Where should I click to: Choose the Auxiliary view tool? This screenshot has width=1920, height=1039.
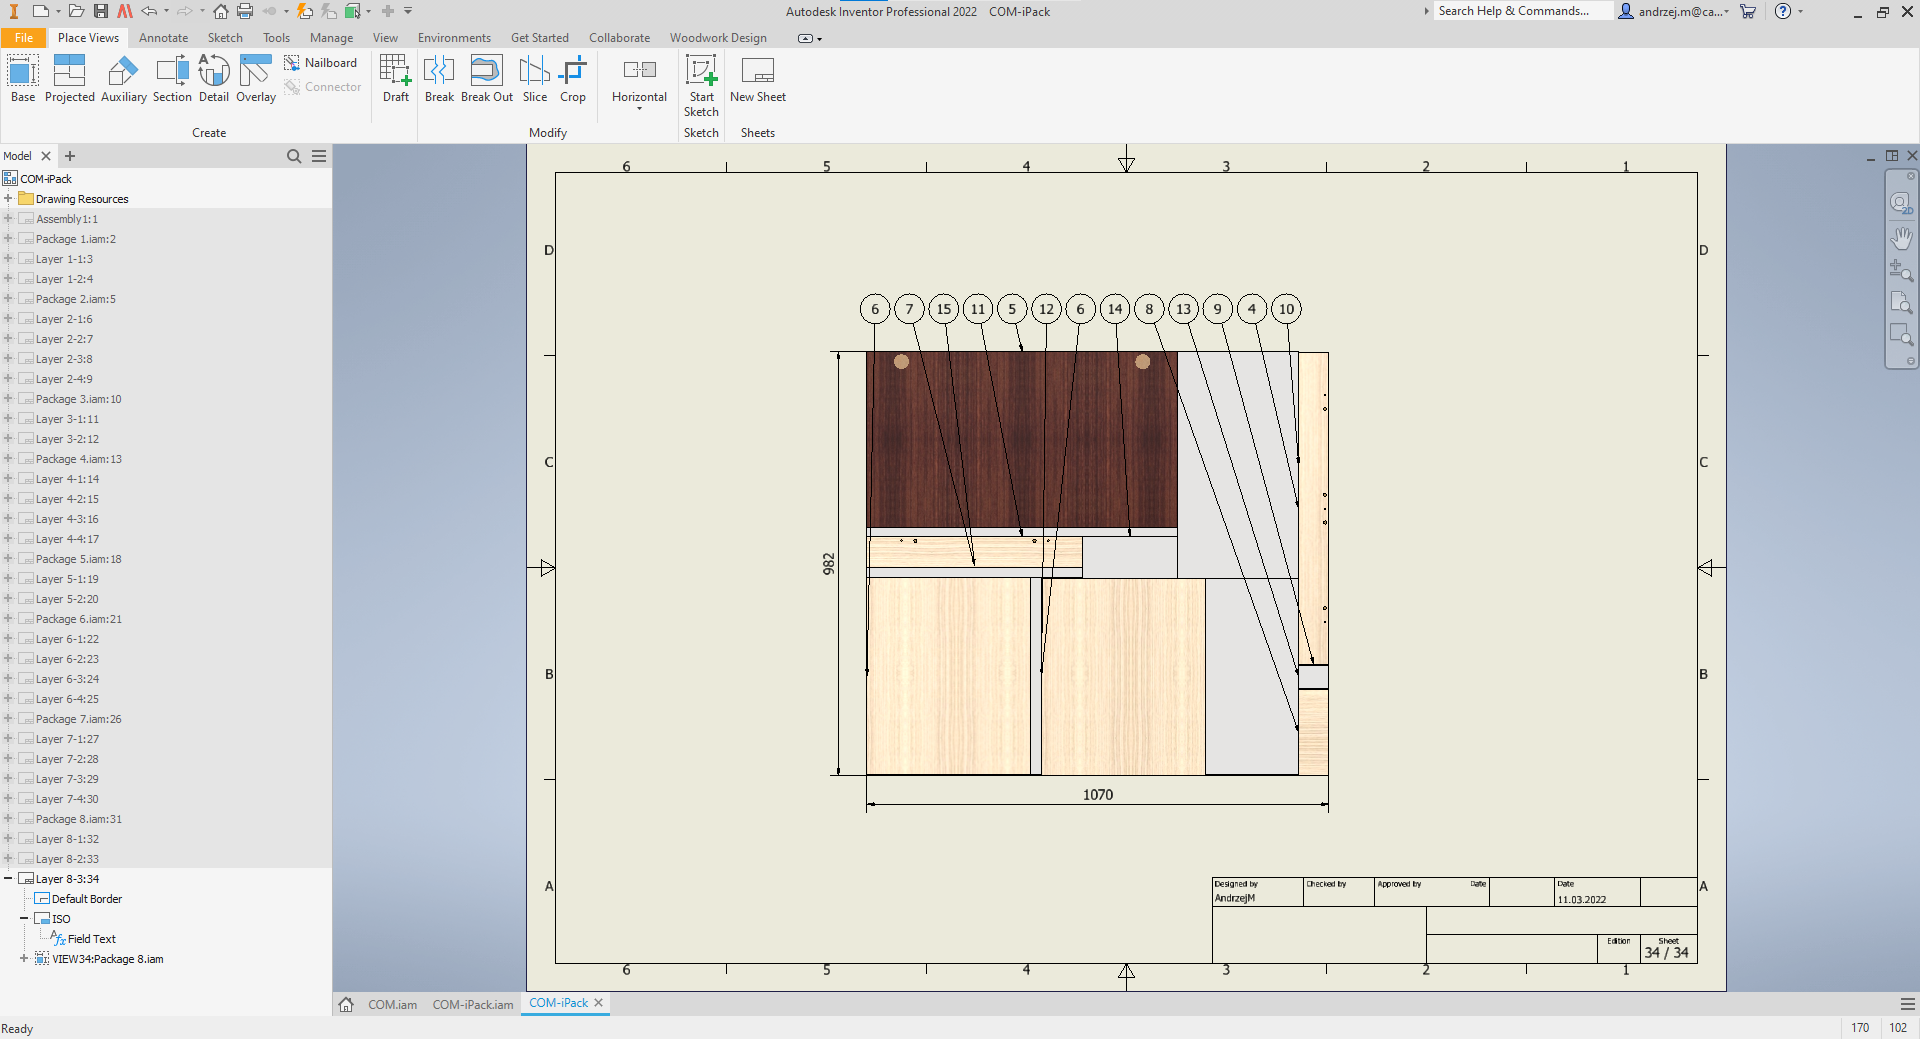pyautogui.click(x=123, y=78)
